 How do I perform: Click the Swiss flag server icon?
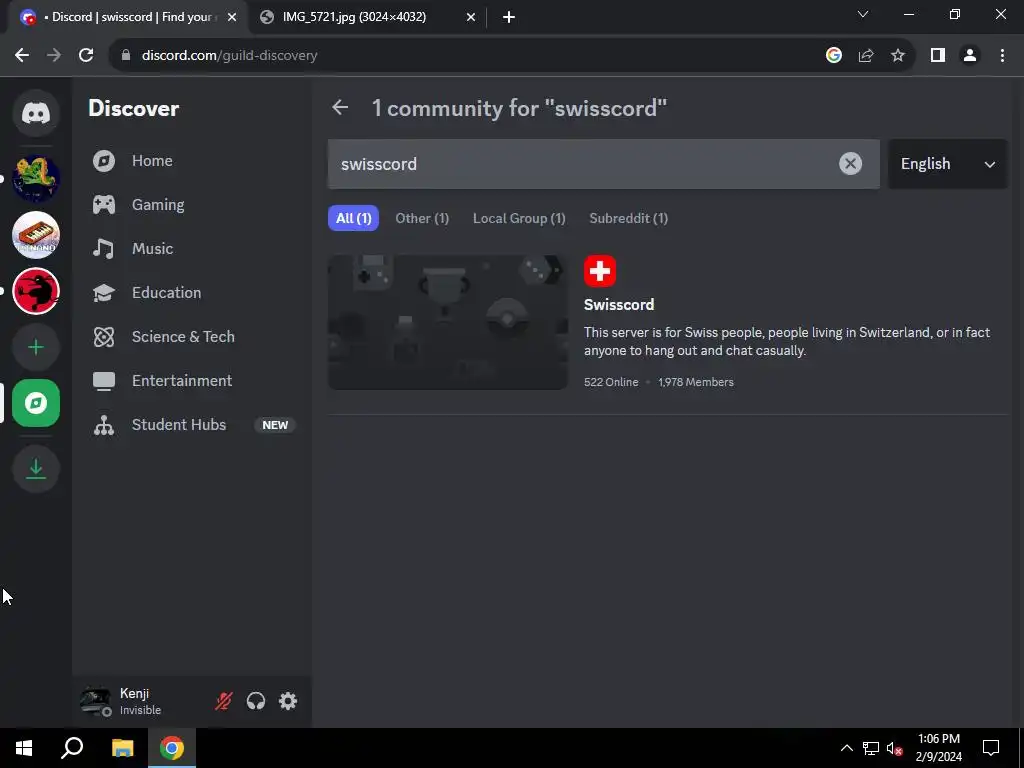coord(600,271)
